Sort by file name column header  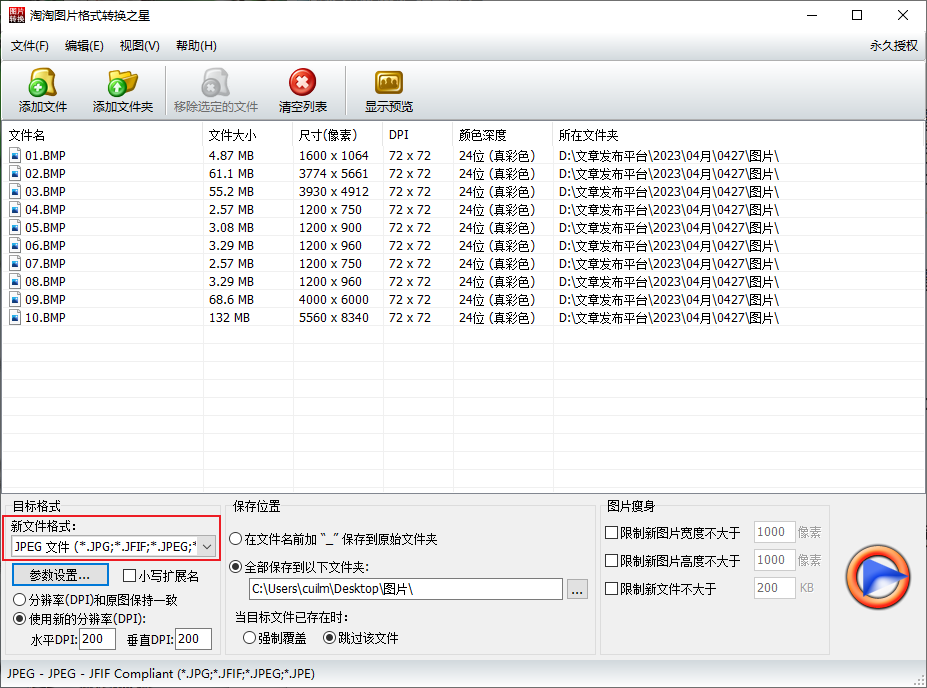(x=102, y=135)
